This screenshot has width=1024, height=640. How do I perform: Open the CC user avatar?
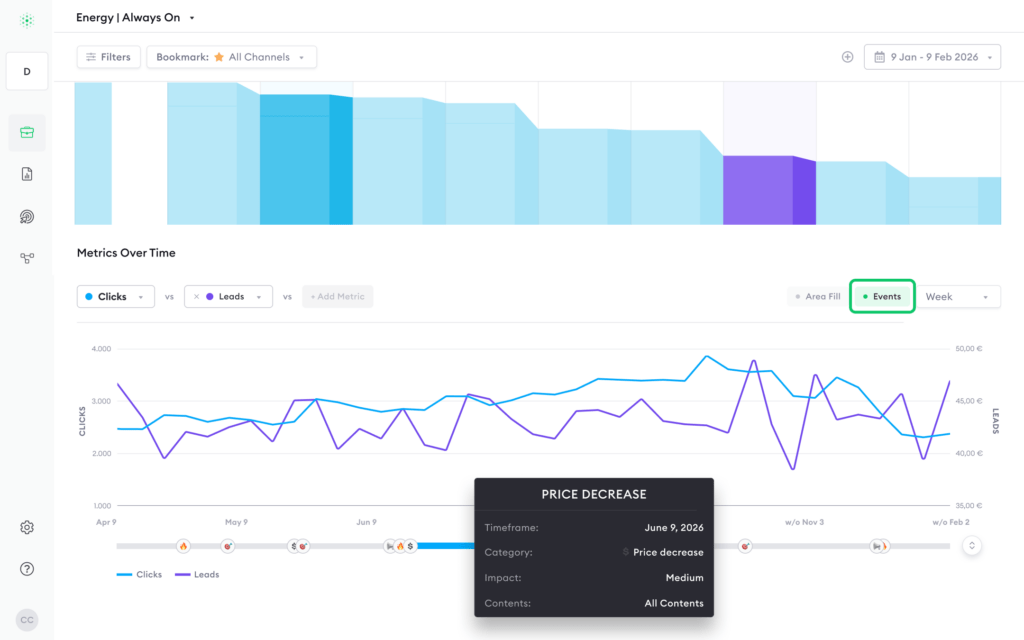tap(27, 620)
